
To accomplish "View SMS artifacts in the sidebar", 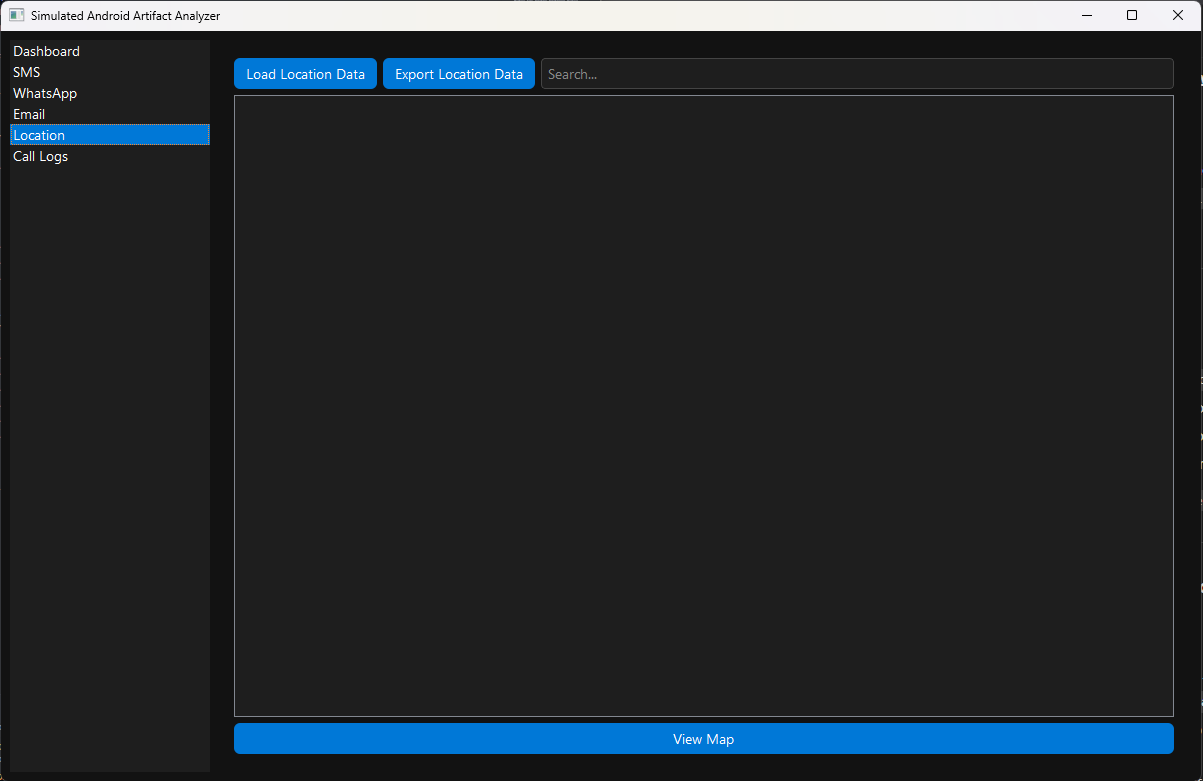I will [x=26, y=72].
